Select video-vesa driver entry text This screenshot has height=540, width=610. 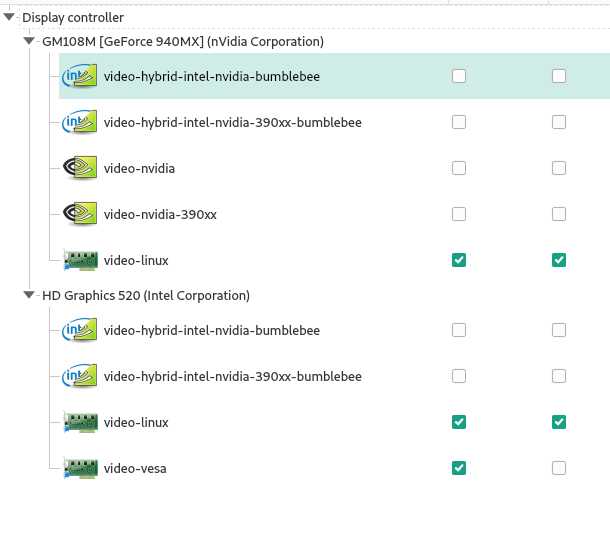coord(135,468)
